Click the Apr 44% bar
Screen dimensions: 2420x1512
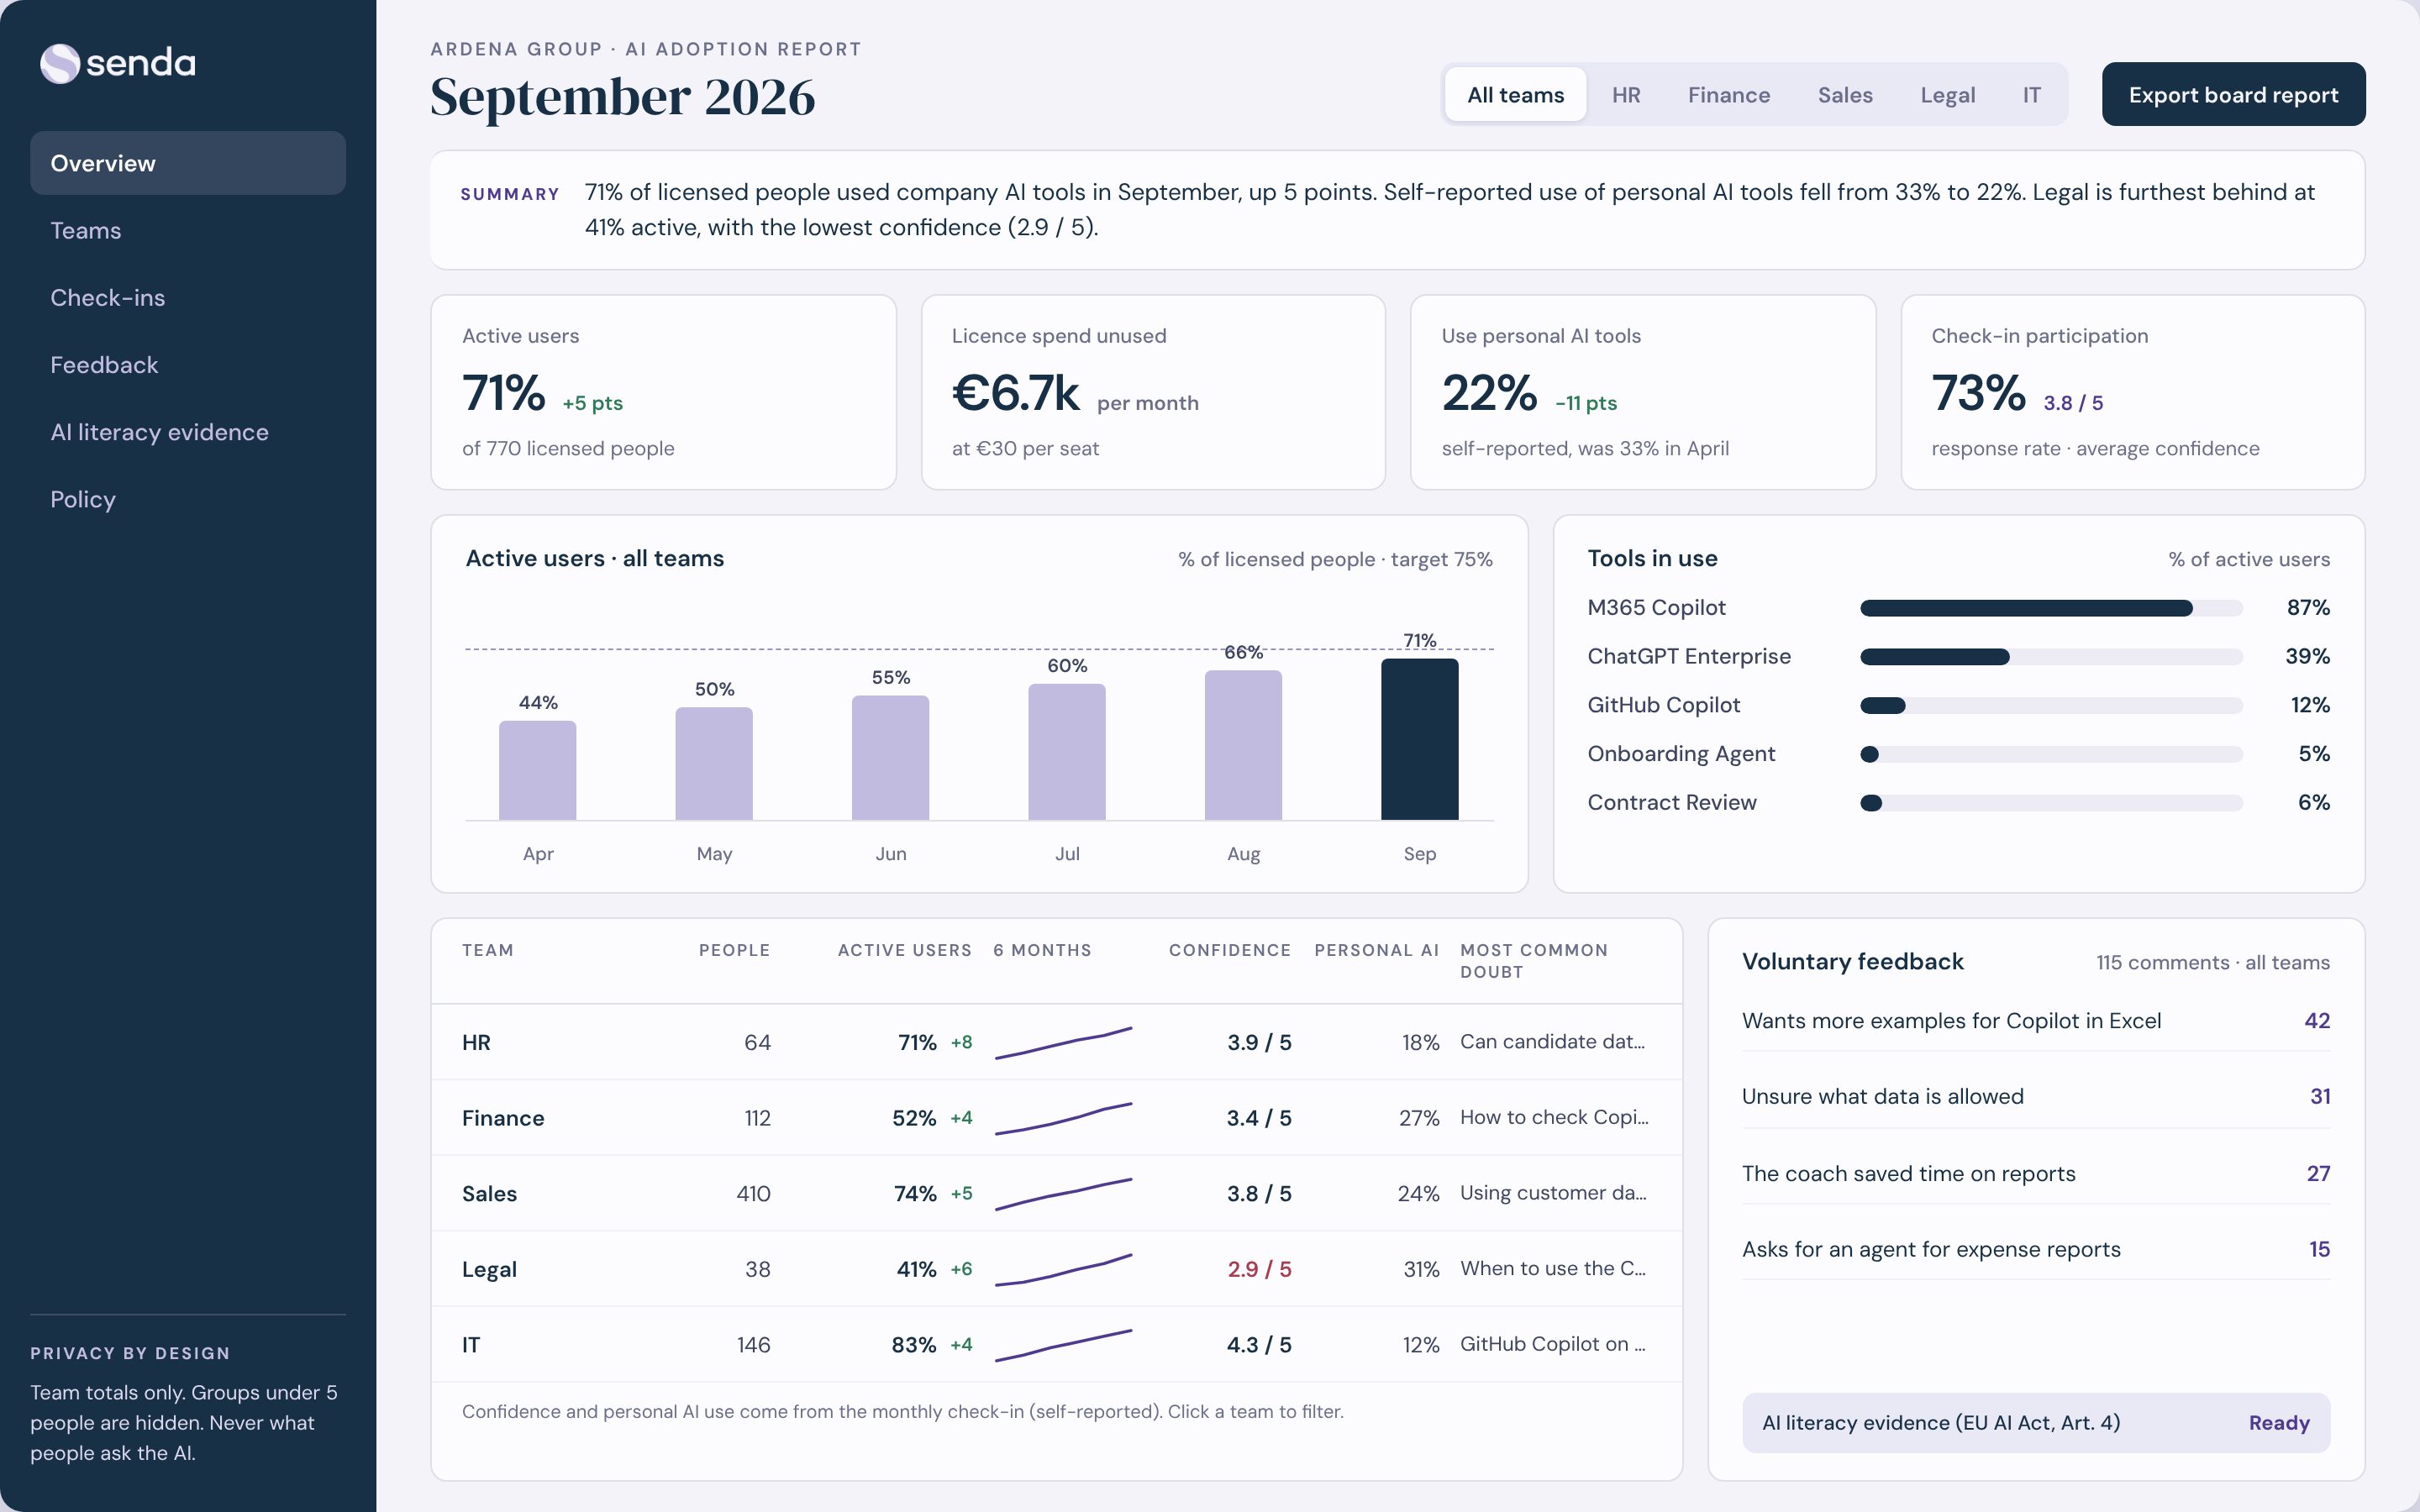click(538, 770)
